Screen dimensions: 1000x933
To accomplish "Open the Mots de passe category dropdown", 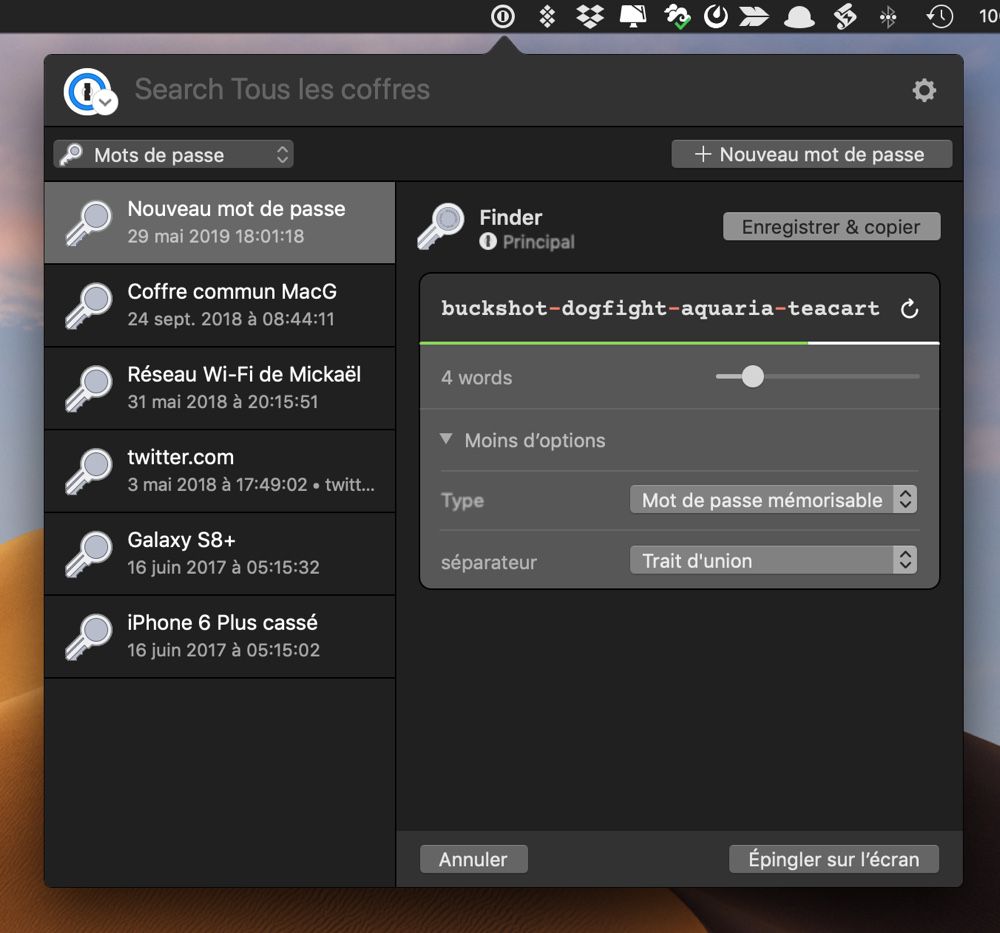I will [x=173, y=154].
